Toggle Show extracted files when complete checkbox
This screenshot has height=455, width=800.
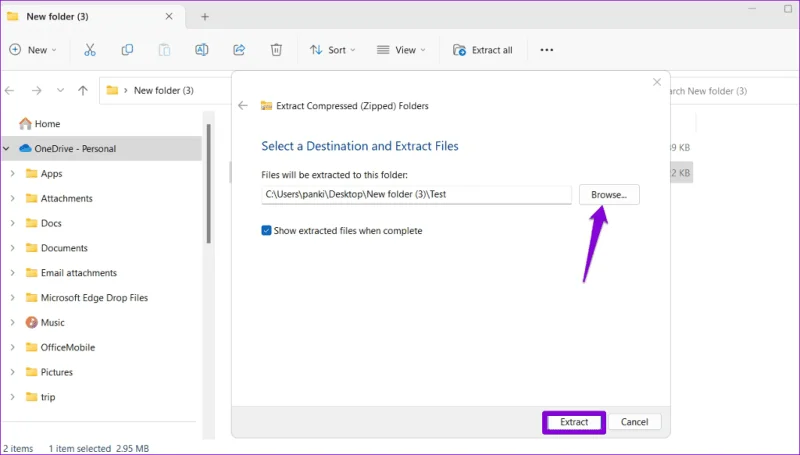(266, 231)
